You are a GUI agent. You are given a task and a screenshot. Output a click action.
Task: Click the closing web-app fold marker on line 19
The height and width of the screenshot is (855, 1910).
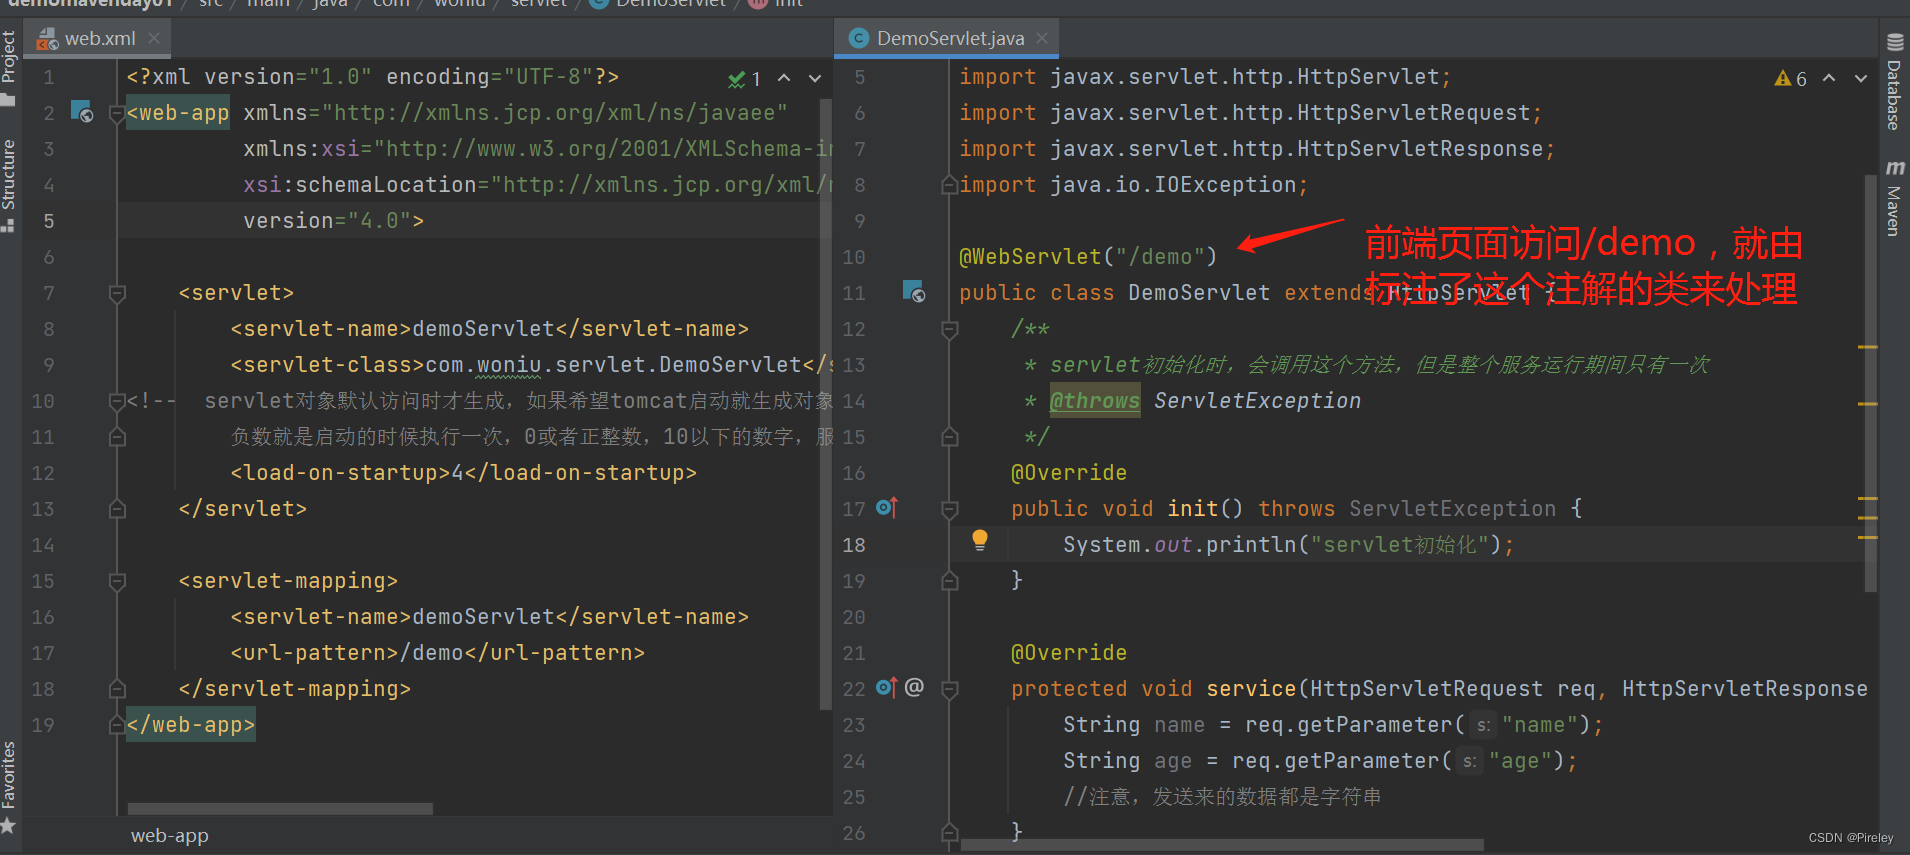[x=117, y=725]
